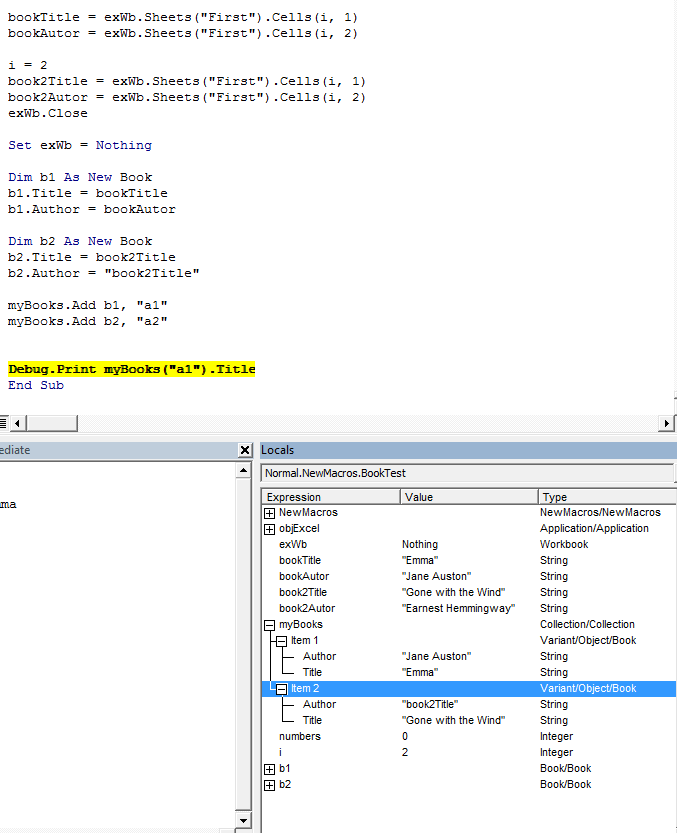Click the Expression column header
This screenshot has width=677, height=833.
331,497
